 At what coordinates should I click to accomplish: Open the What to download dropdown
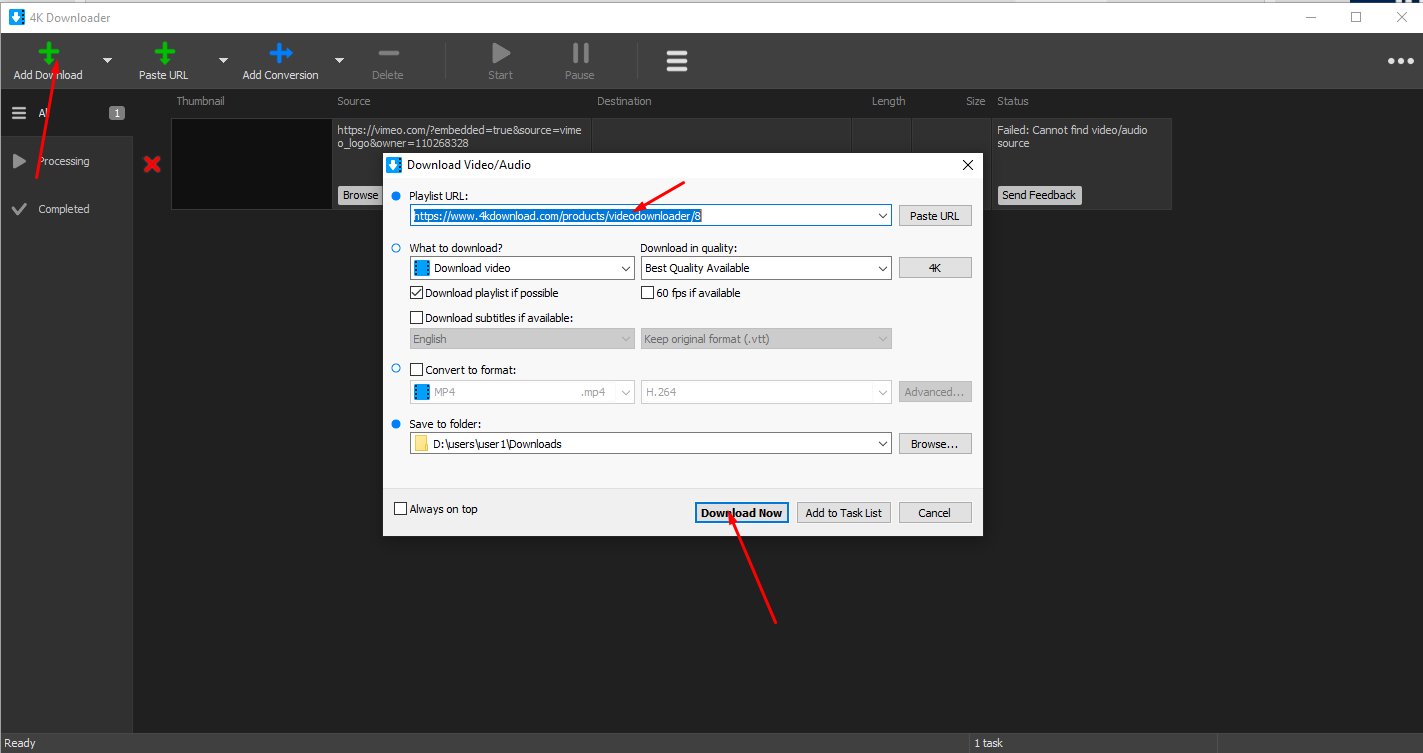click(x=626, y=268)
